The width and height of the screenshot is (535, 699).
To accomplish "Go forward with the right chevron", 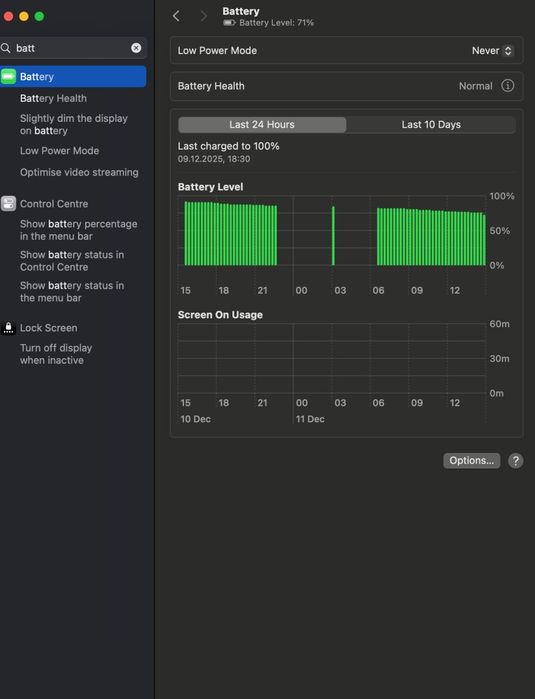I will click(x=204, y=16).
